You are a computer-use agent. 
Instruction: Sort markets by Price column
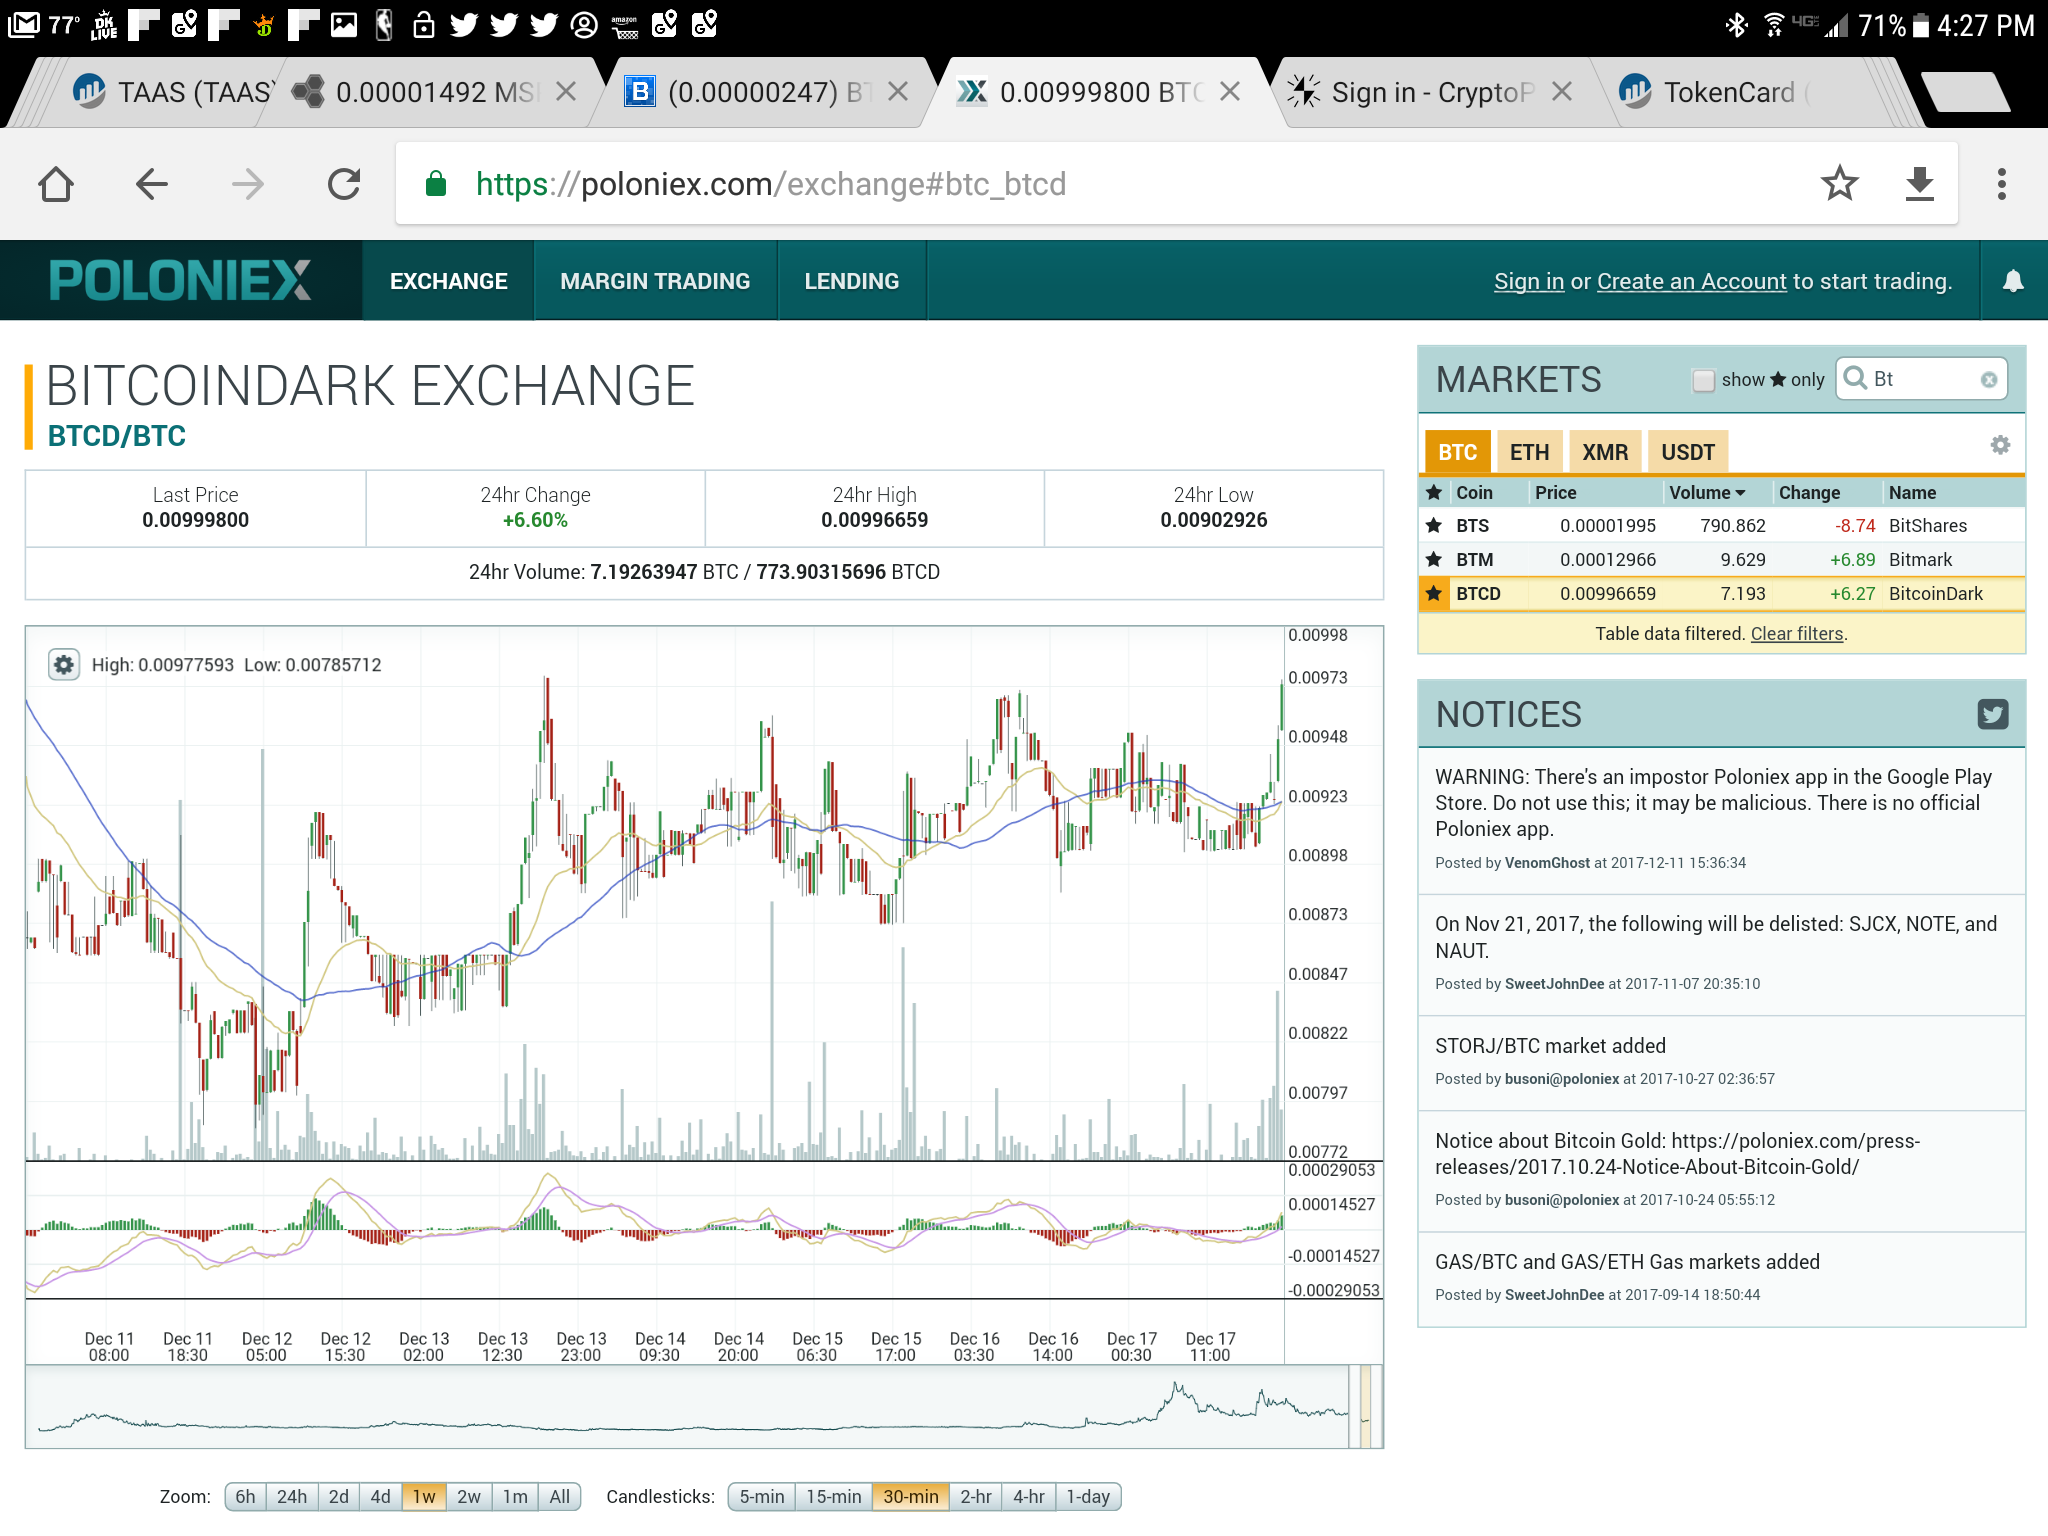[1555, 492]
